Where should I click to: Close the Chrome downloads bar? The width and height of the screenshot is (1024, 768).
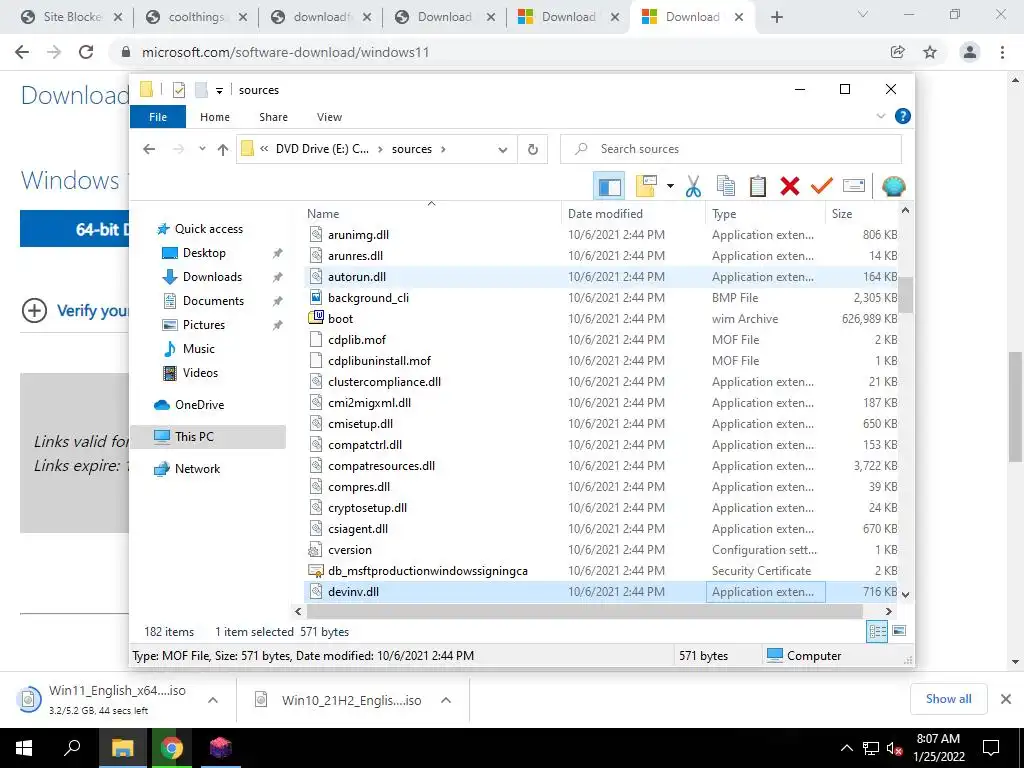1006,699
